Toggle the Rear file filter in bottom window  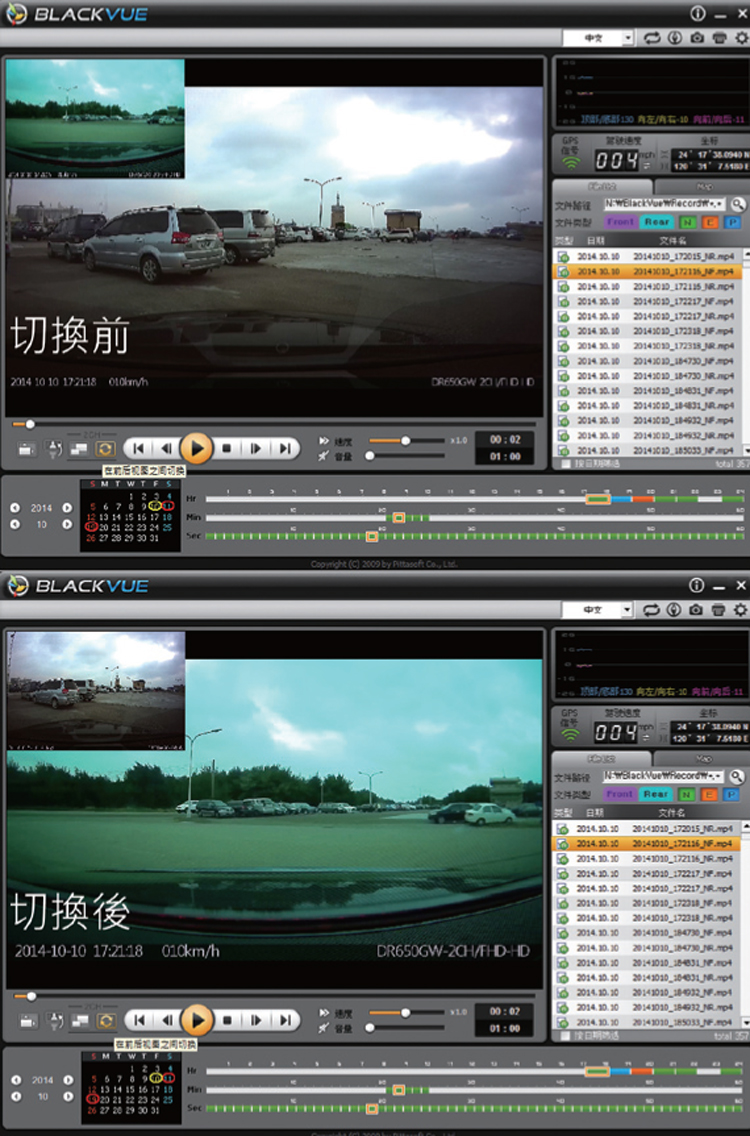[656, 794]
